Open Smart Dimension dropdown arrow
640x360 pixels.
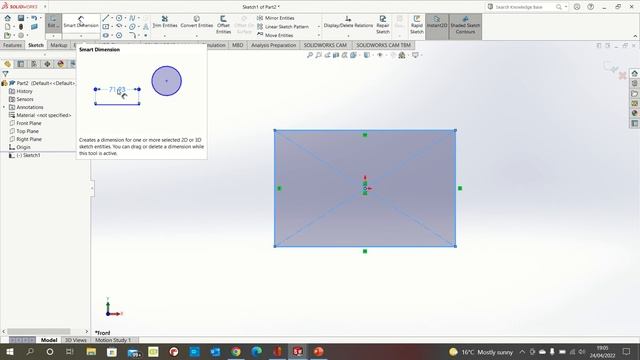click(x=81, y=36)
